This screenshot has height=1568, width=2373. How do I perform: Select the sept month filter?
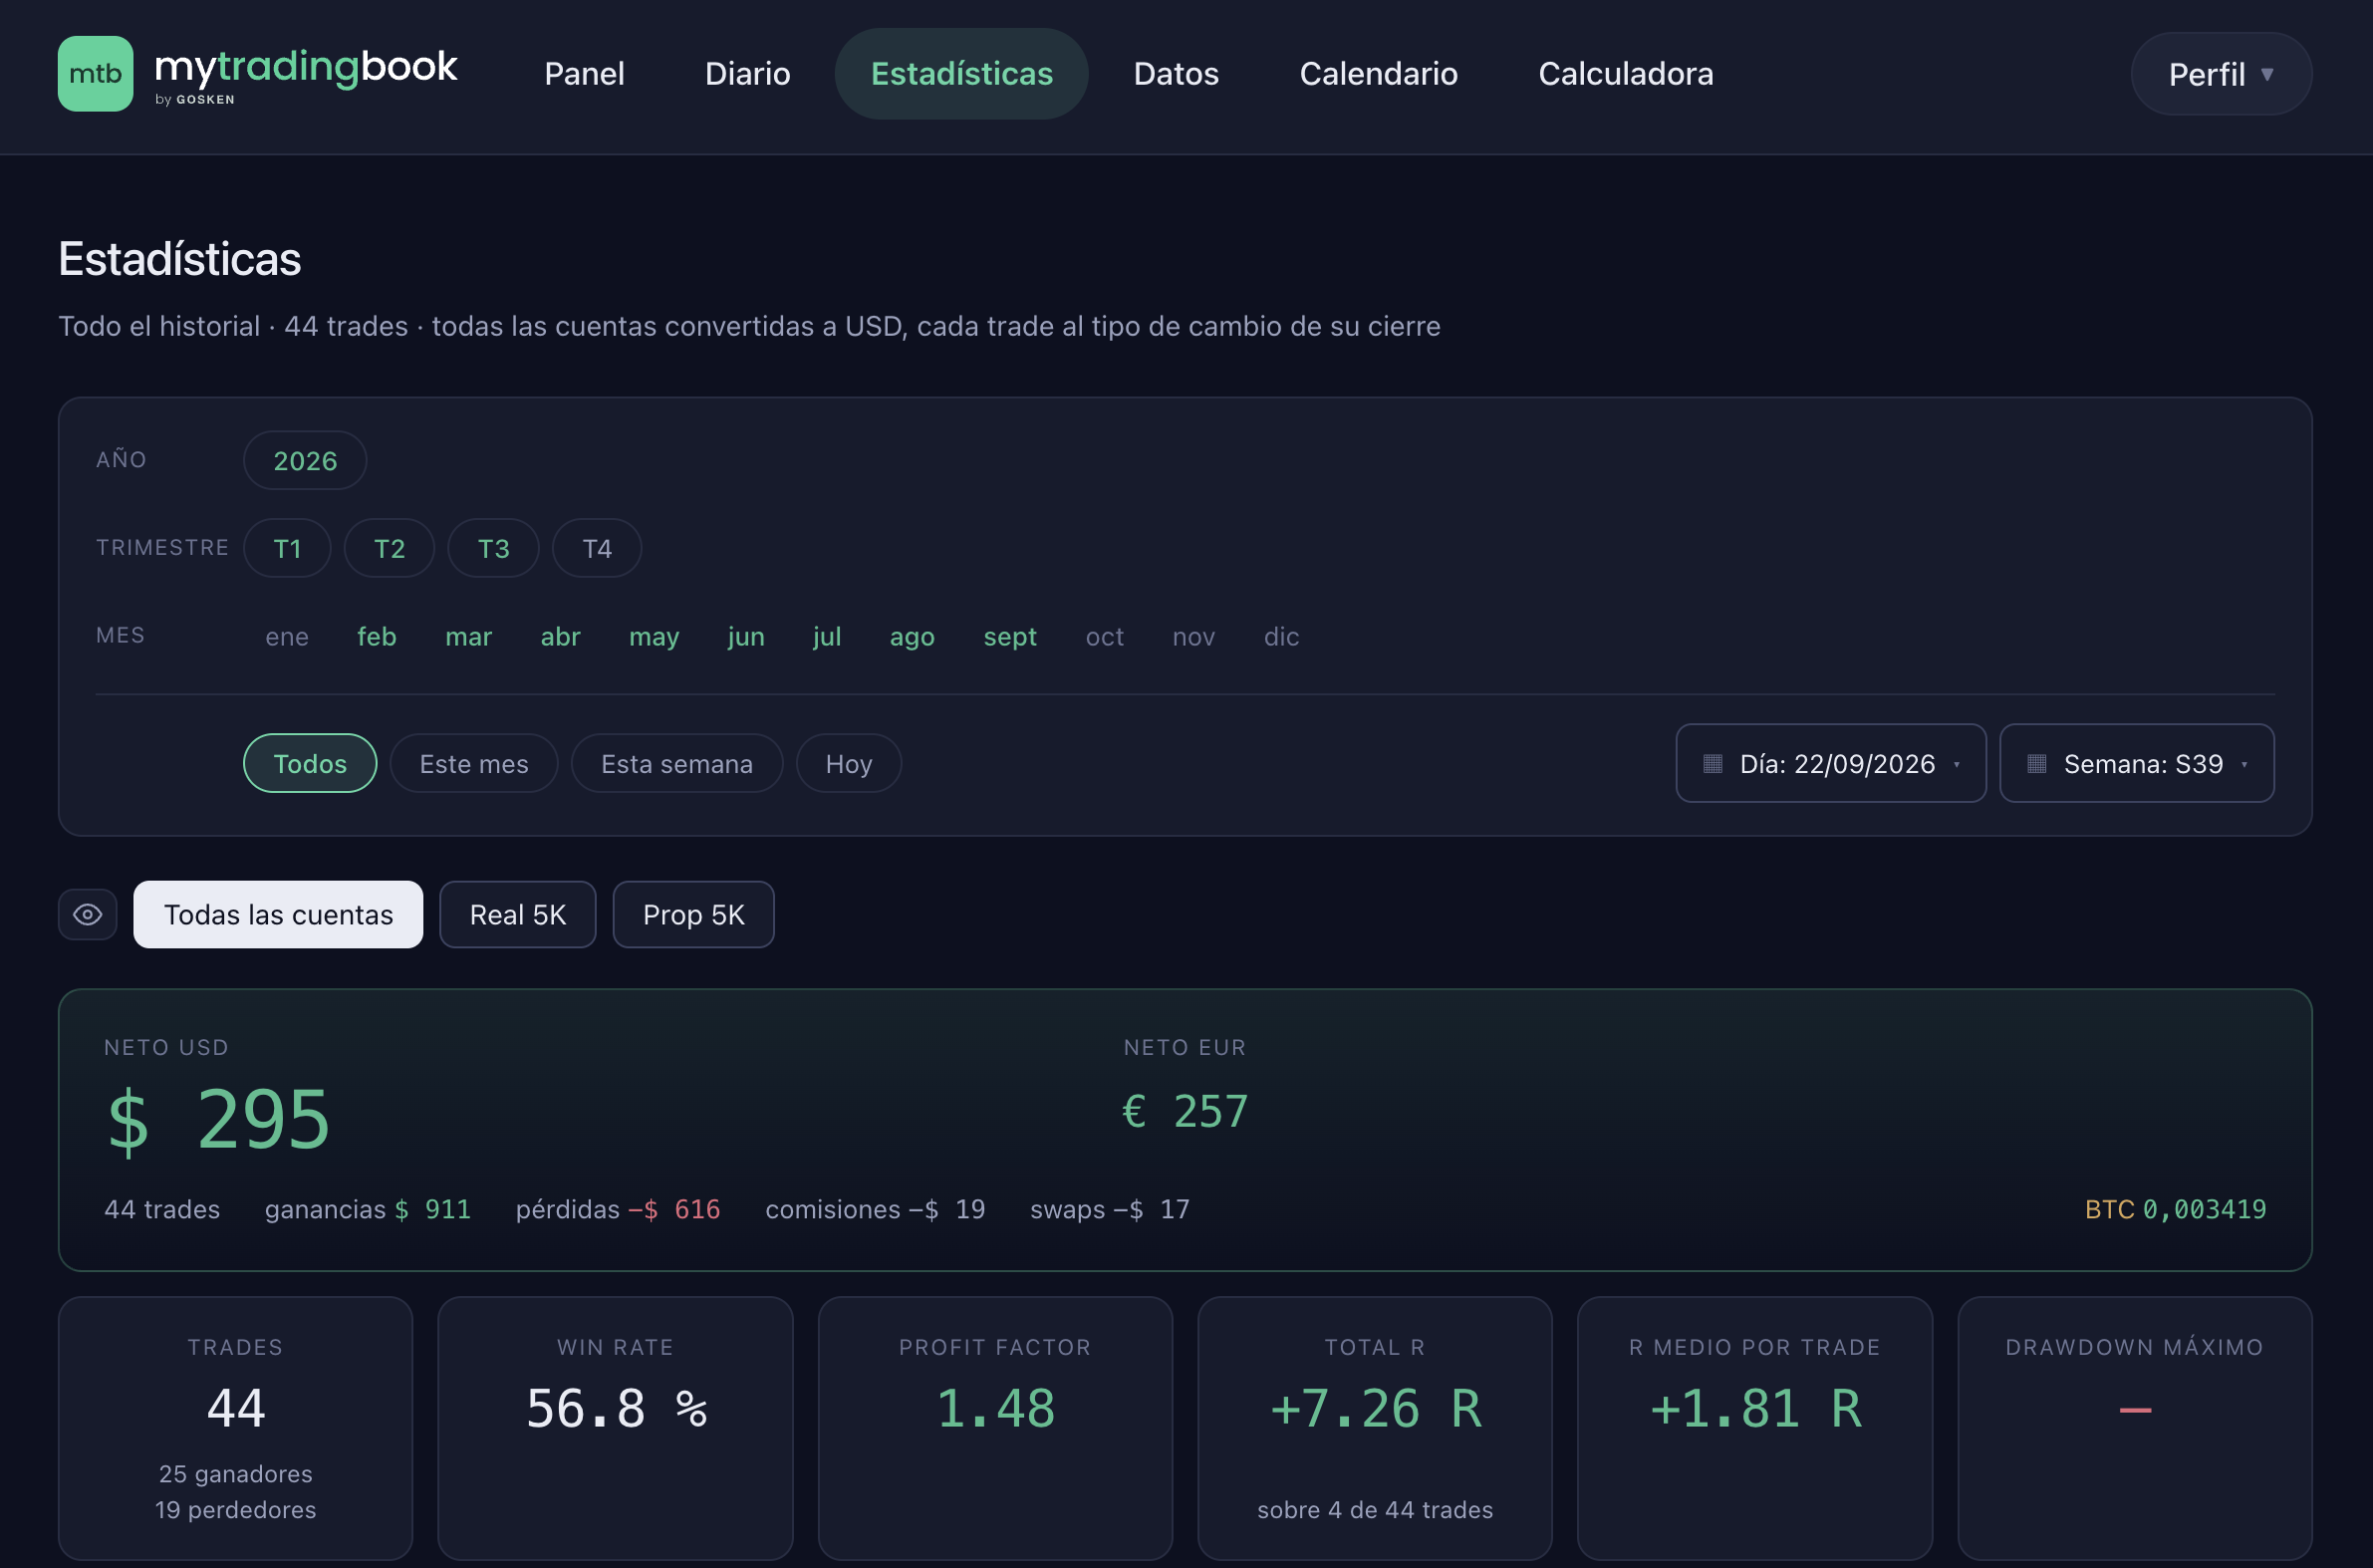pos(1010,637)
